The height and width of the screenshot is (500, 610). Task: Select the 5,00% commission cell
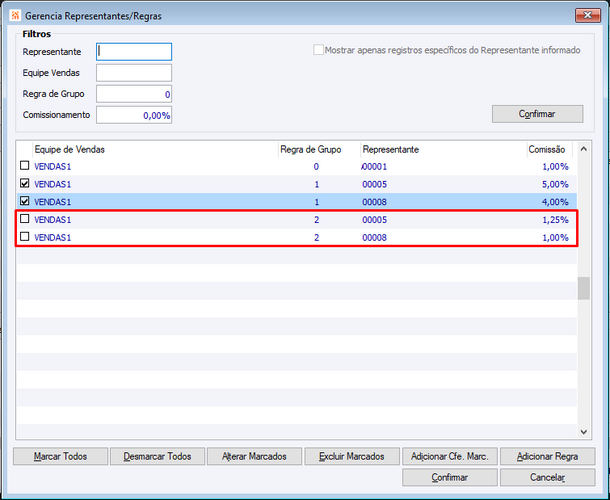tap(555, 184)
